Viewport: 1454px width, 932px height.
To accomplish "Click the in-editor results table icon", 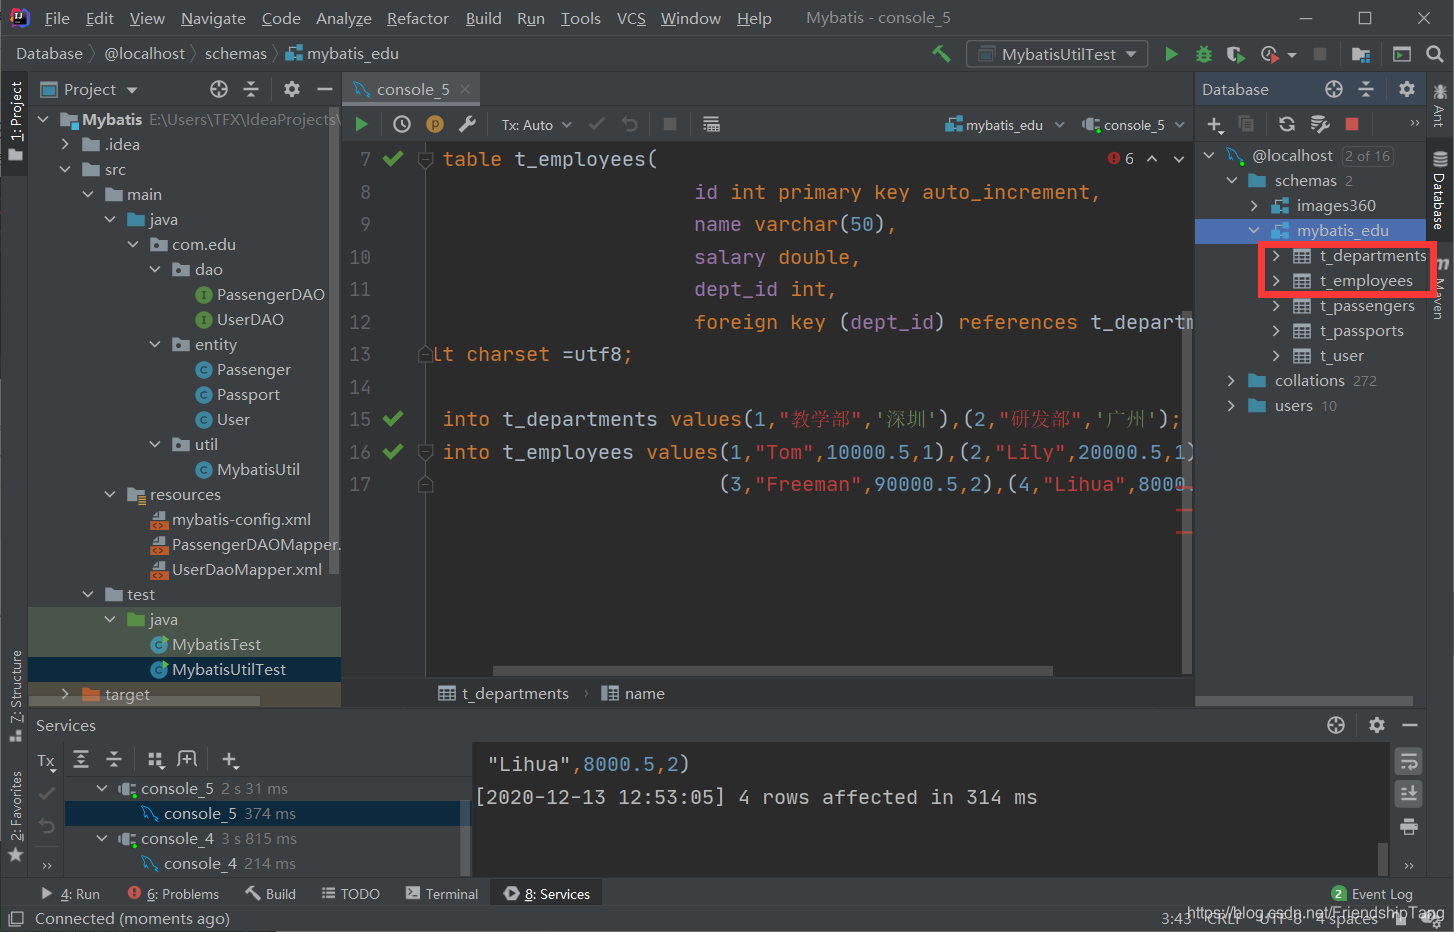I will click(711, 124).
